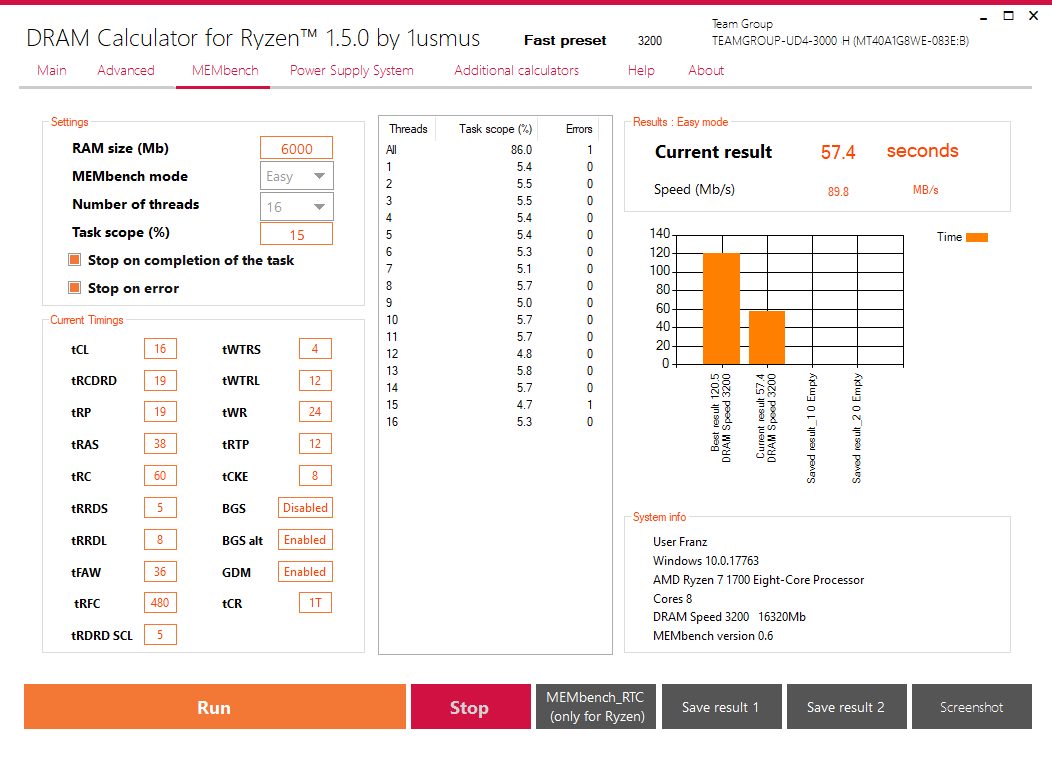1052x771 pixels.
Task: Click the tRAS value 38
Action: coord(160,444)
